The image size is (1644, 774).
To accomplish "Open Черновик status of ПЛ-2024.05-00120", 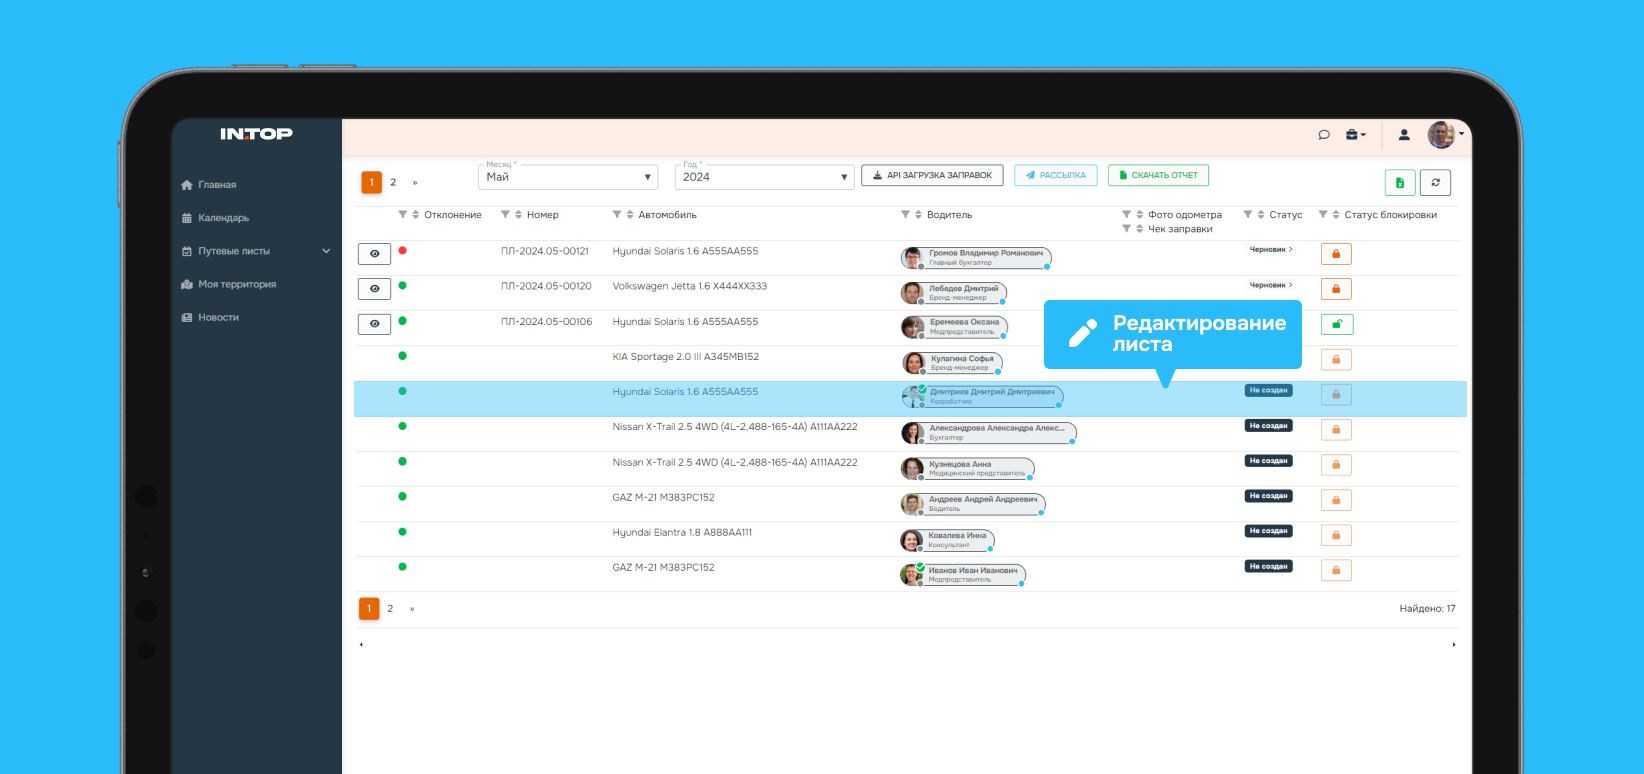I will click(x=1271, y=285).
